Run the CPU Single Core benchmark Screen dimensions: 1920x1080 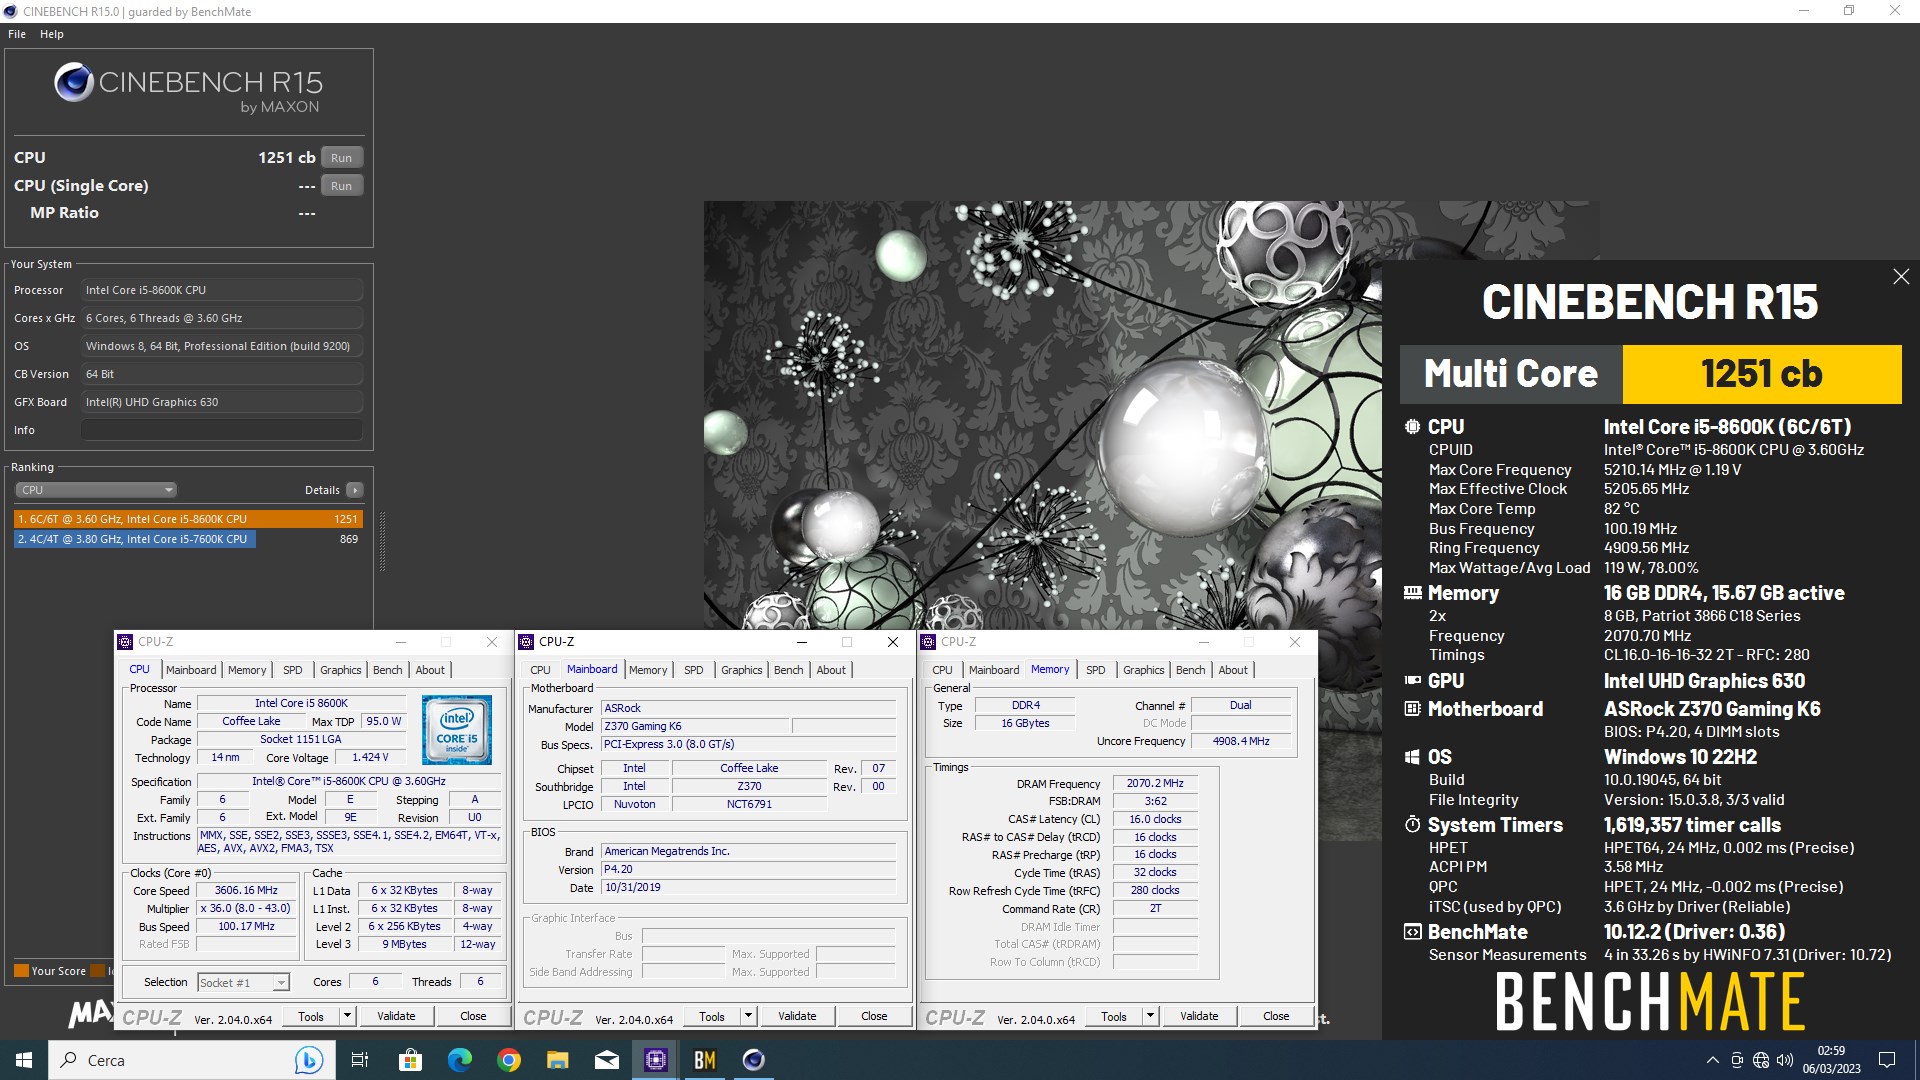pos(342,186)
